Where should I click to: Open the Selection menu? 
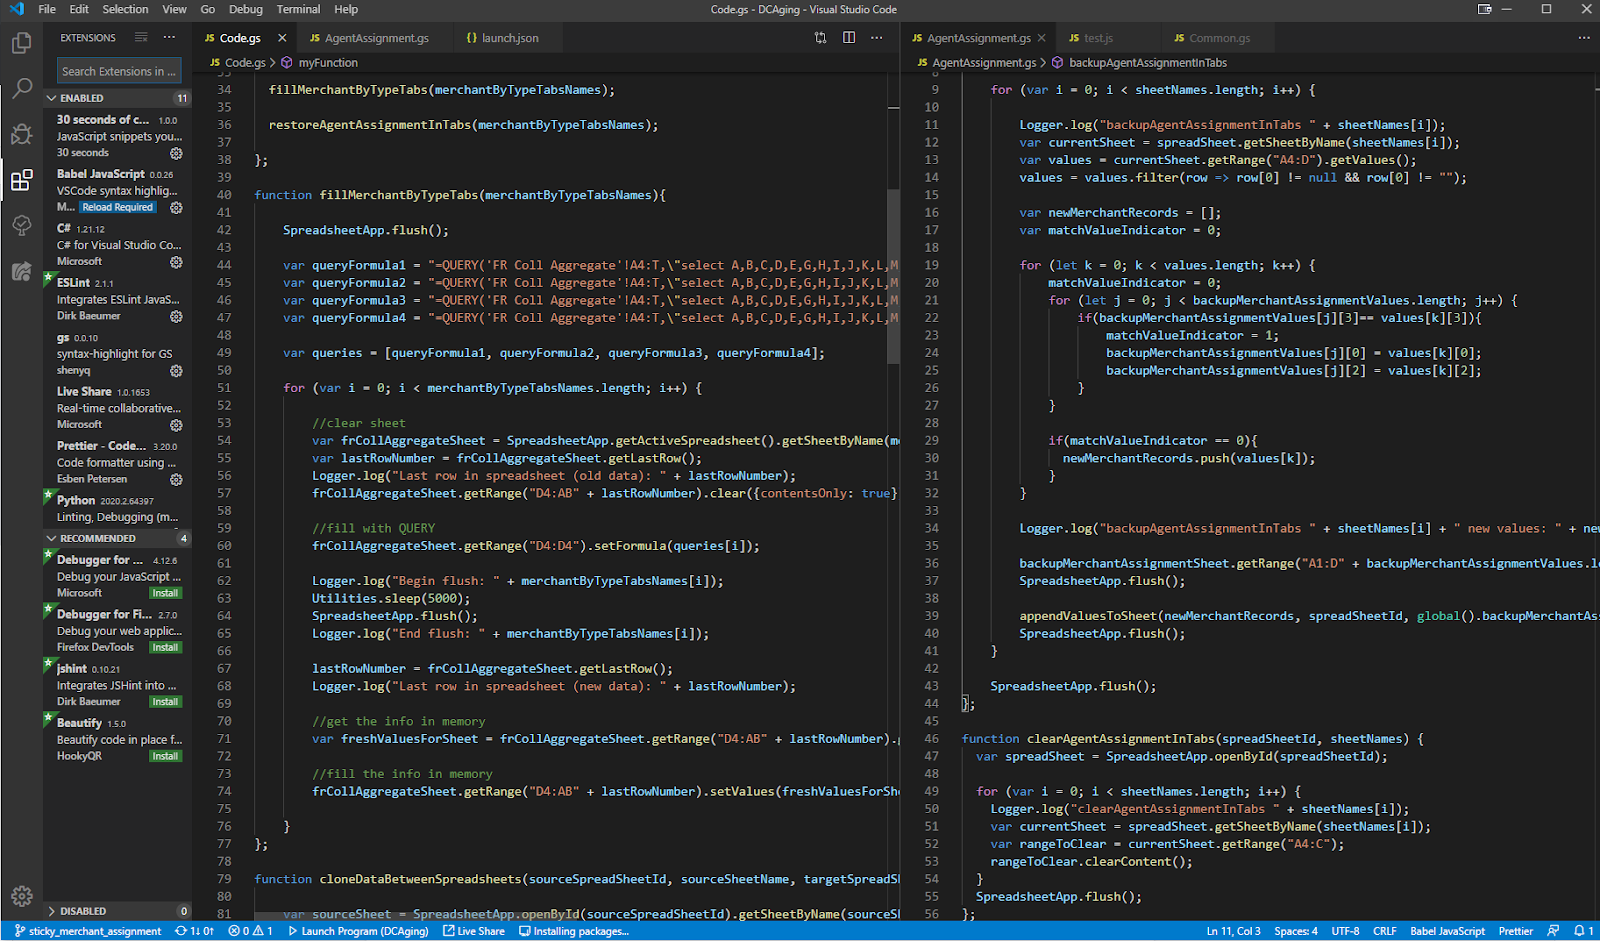(x=125, y=9)
